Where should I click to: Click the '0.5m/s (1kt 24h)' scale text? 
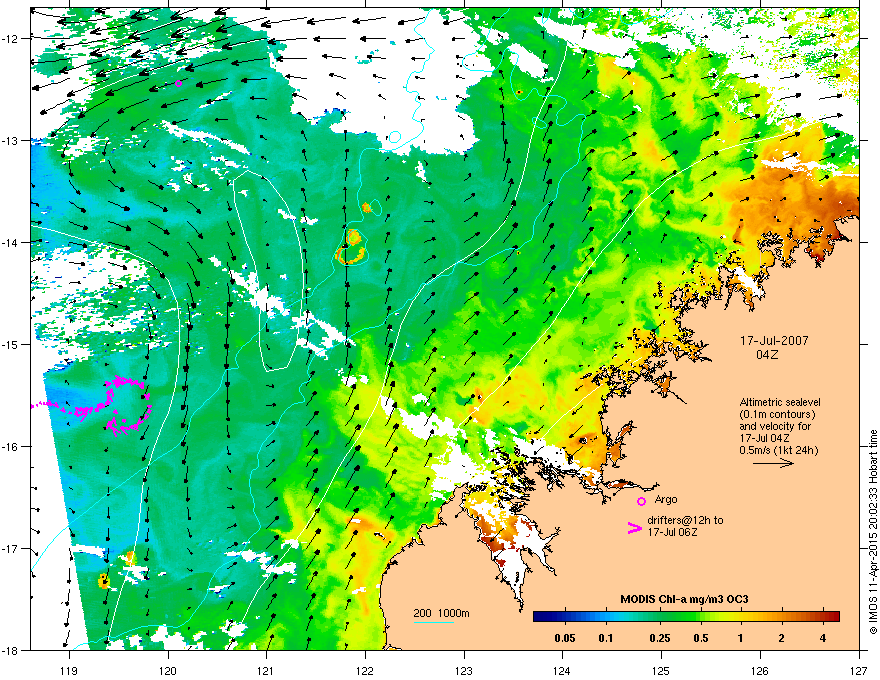tap(779, 450)
